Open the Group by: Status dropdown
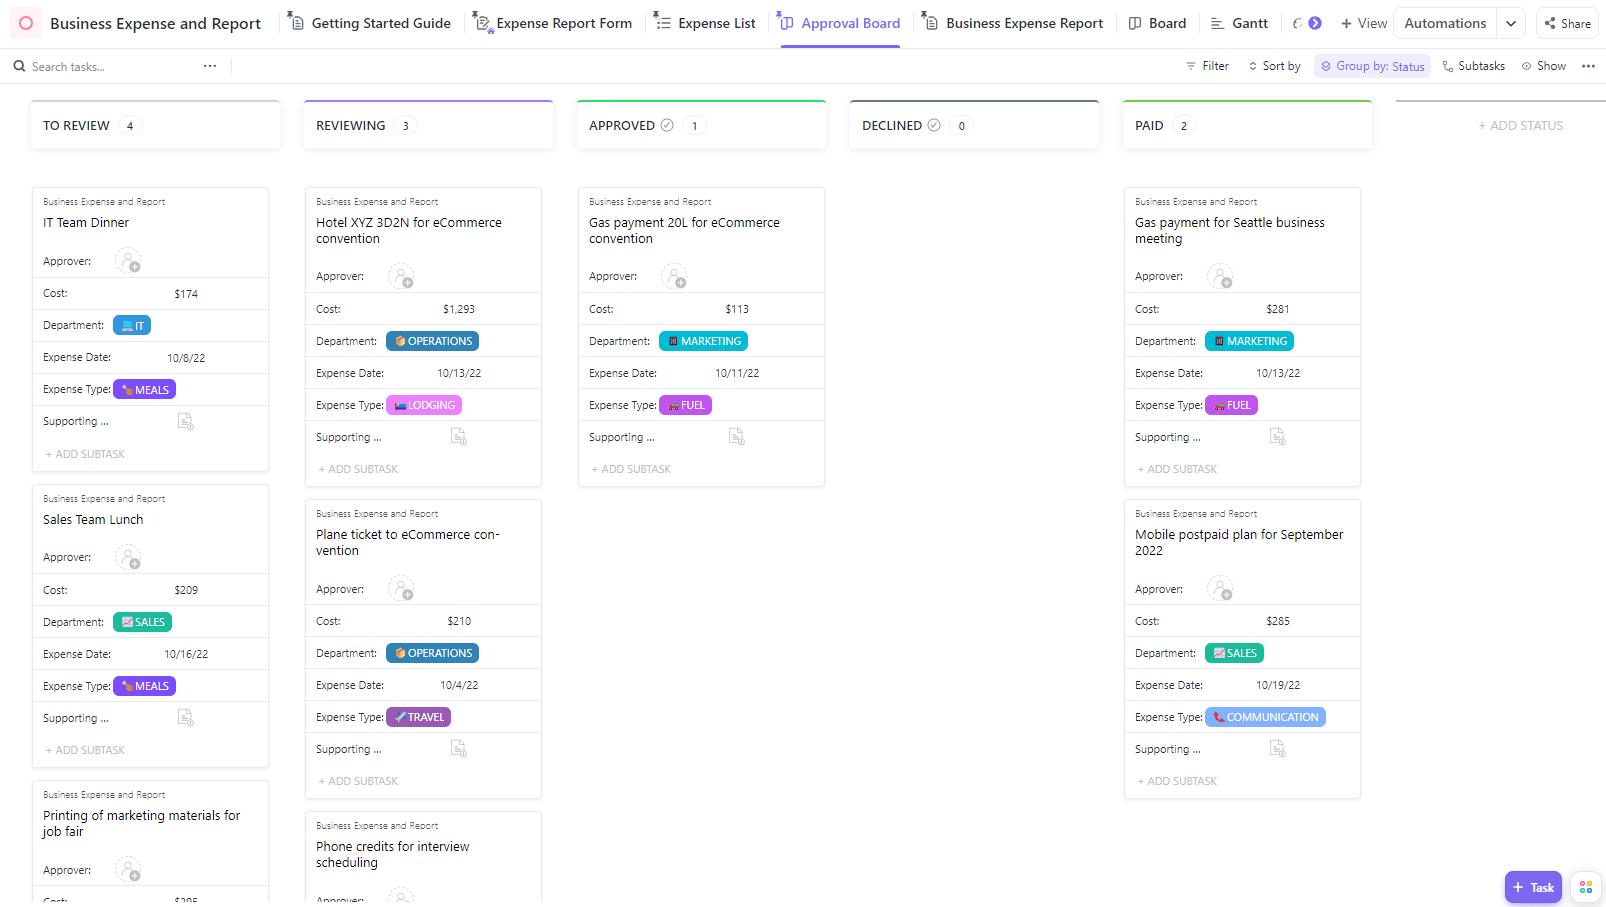Viewport: 1606px width, 907px height. point(1372,66)
